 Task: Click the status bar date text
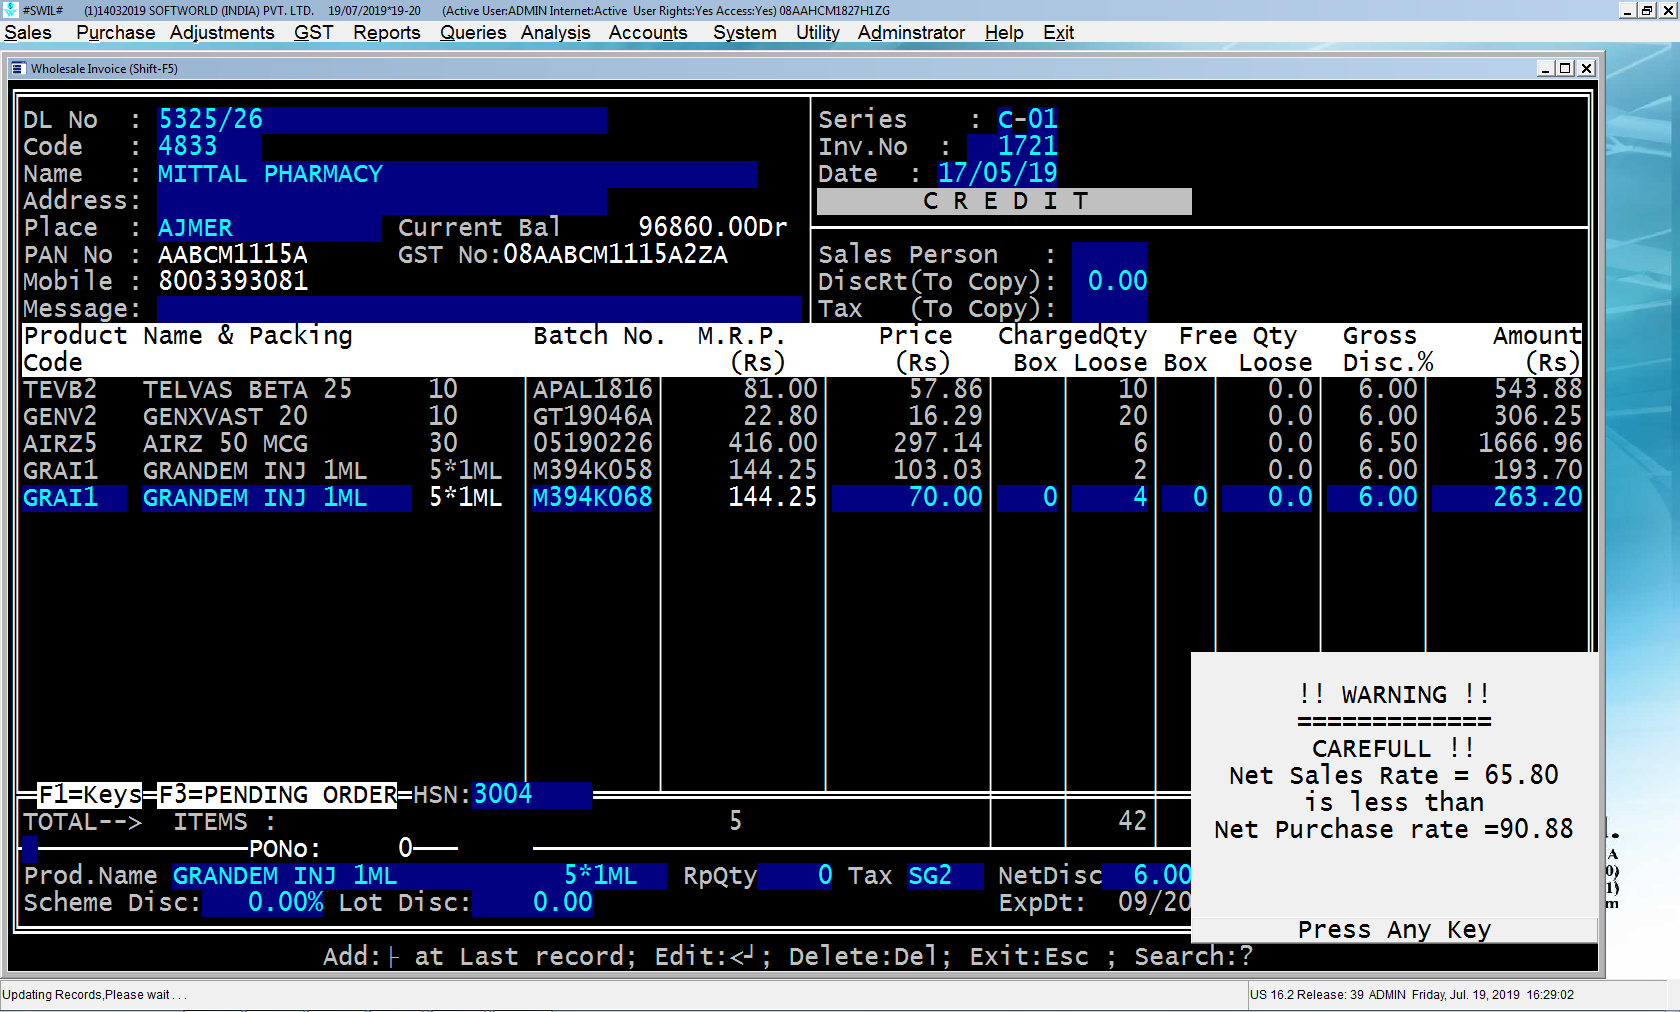1466,995
